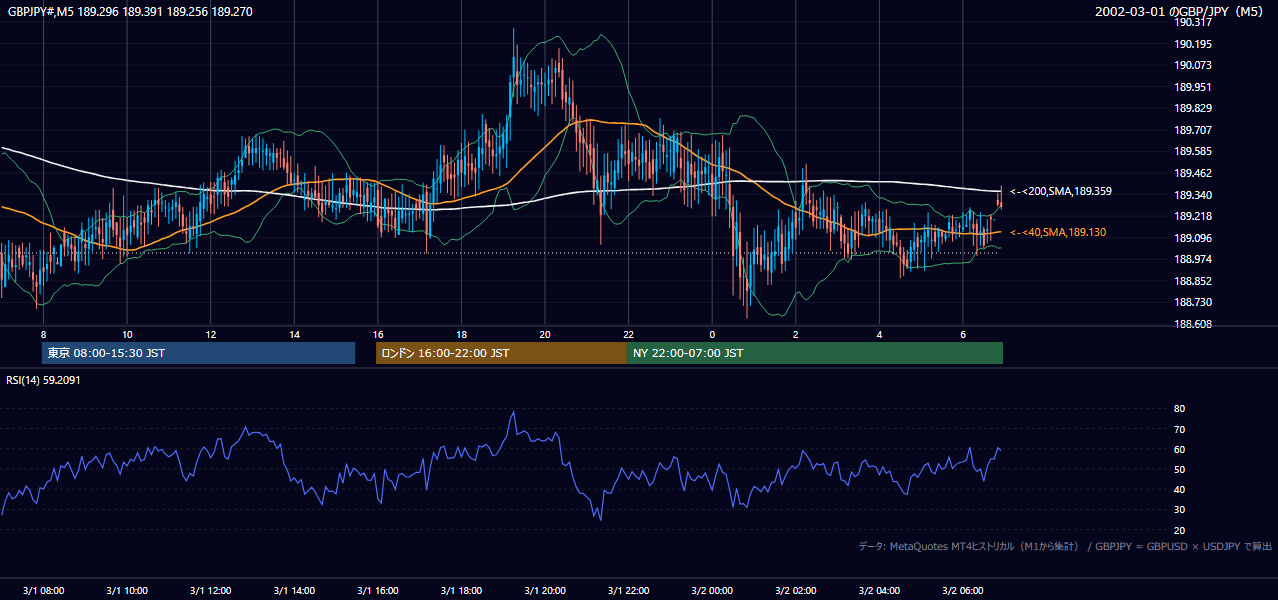This screenshot has height=600, width=1278.
Task: Click the 190.073 price axis label
Action: click(x=1193, y=65)
